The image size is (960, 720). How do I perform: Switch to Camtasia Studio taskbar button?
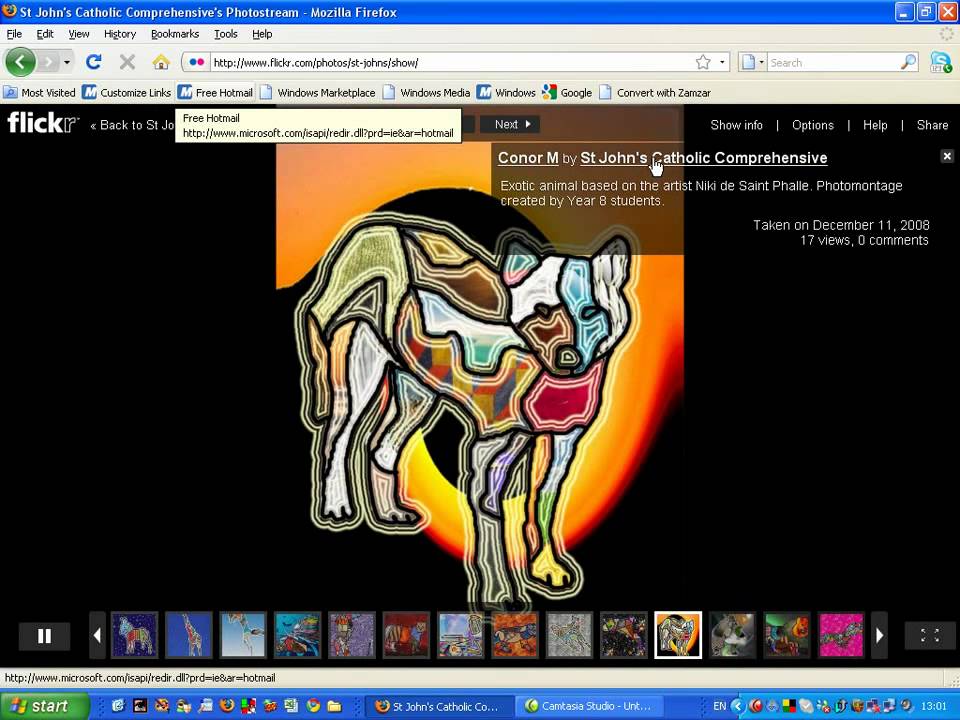[x=588, y=706]
